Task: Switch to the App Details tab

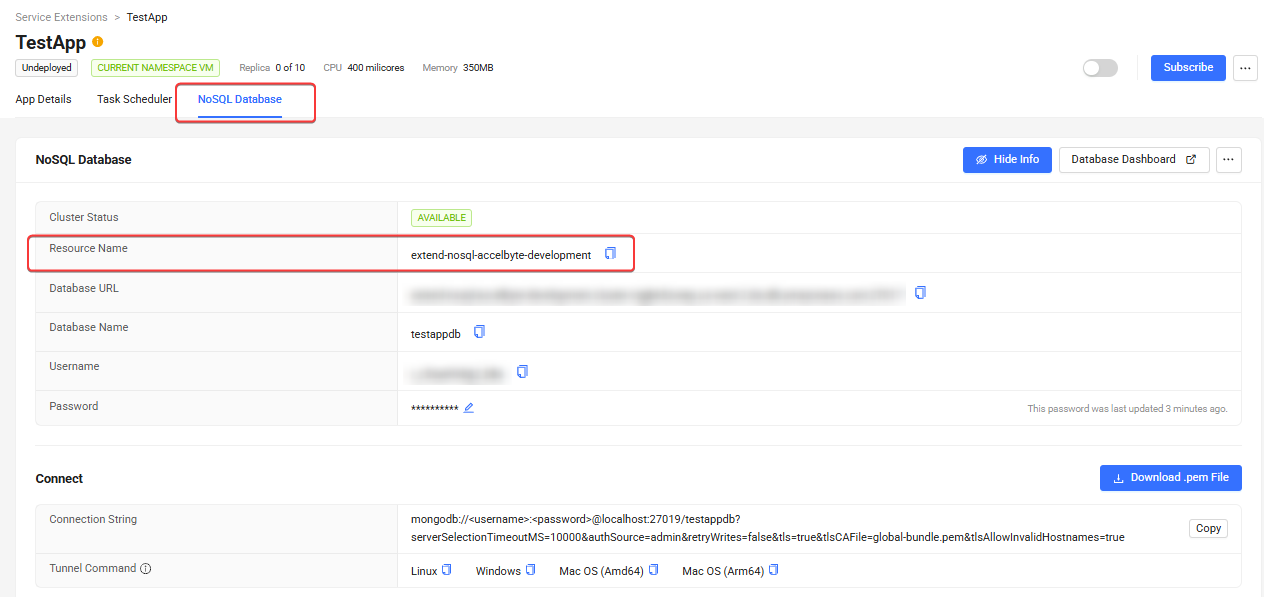Action: point(44,100)
